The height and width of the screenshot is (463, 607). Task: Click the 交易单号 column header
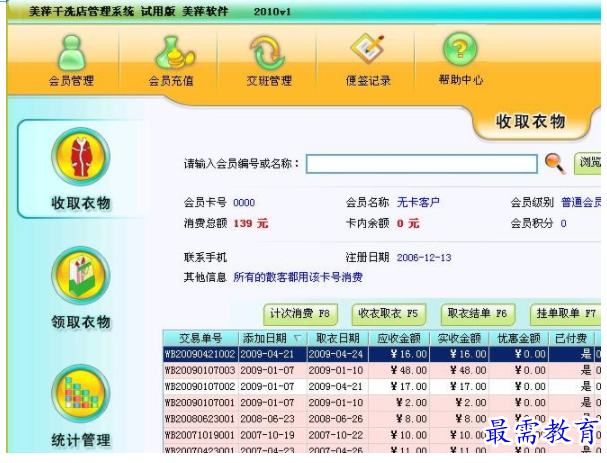200,338
